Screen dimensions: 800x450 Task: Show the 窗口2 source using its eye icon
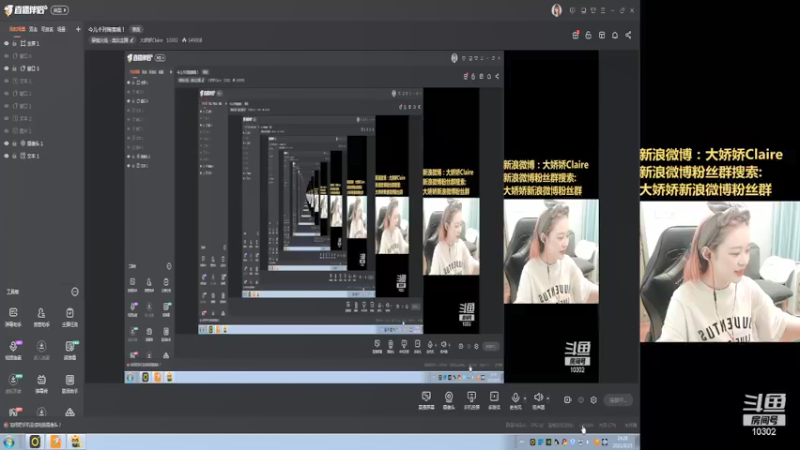[x=7, y=93]
